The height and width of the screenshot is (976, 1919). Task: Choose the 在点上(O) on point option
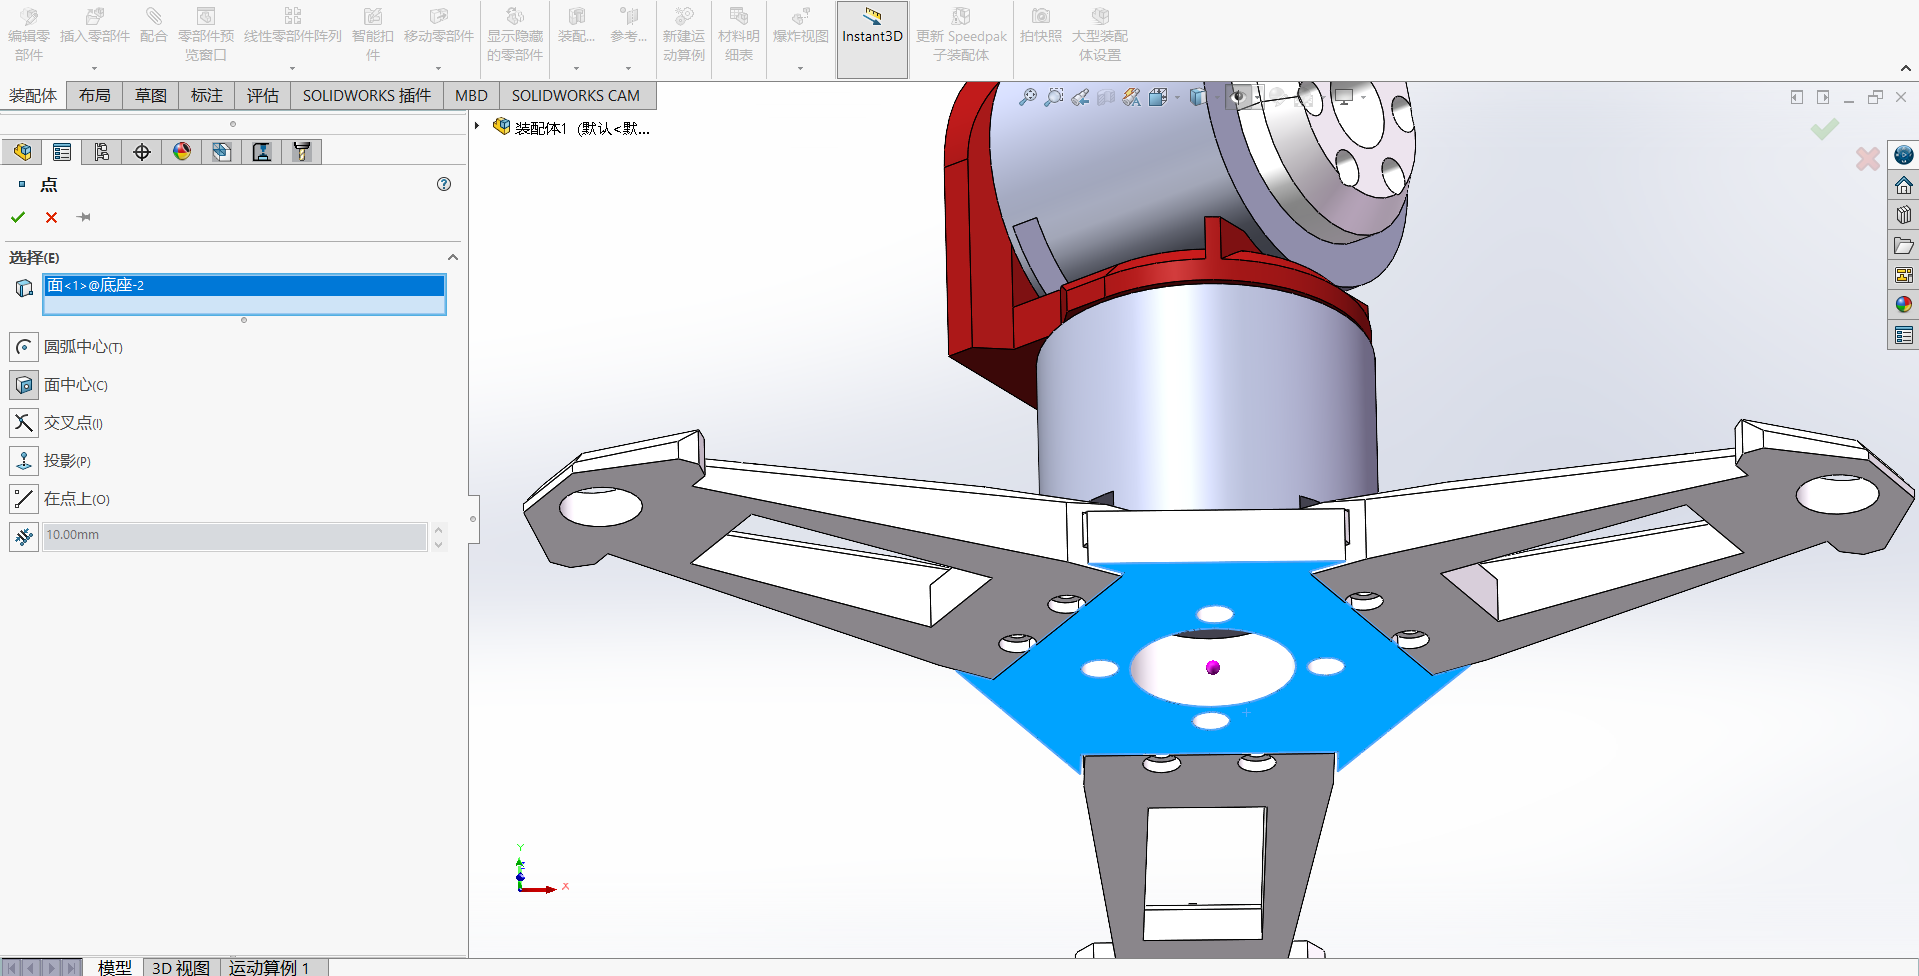click(x=24, y=499)
